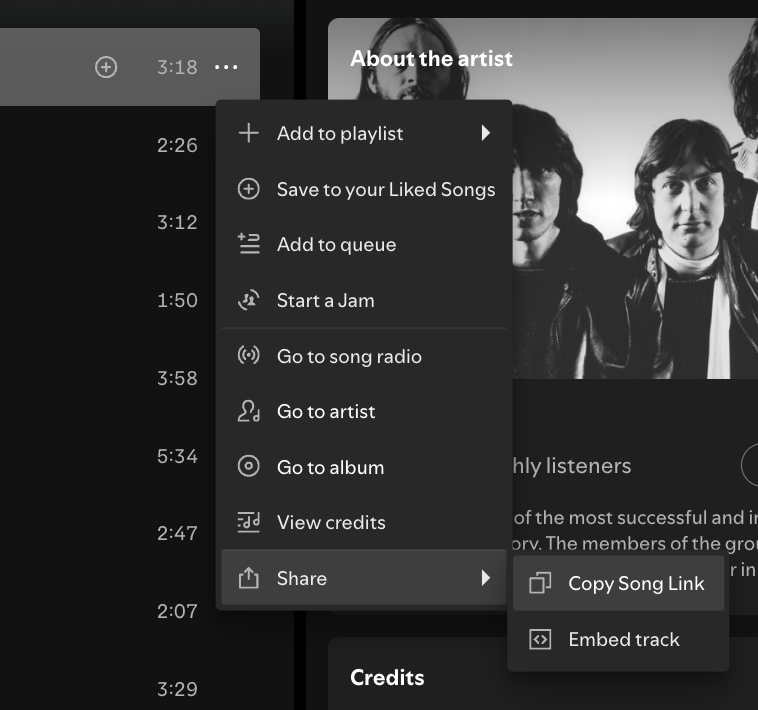Screen dimensions: 758x710
Task: Click the plus icon for Add to playlist
Action: tap(248, 133)
